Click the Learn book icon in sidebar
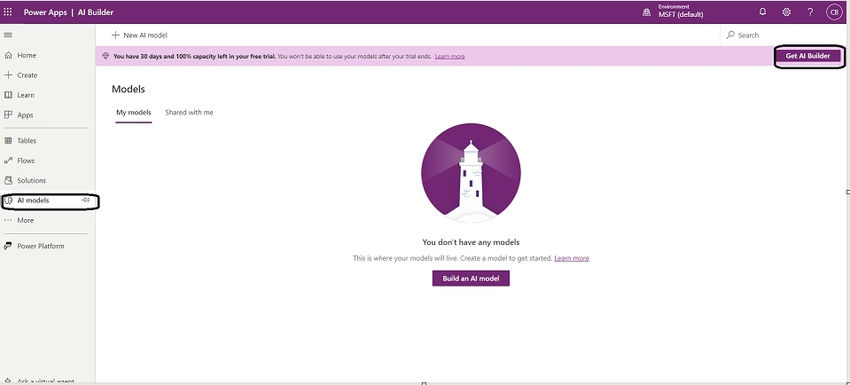Image resolution: width=850 pixels, height=385 pixels. tap(8, 95)
